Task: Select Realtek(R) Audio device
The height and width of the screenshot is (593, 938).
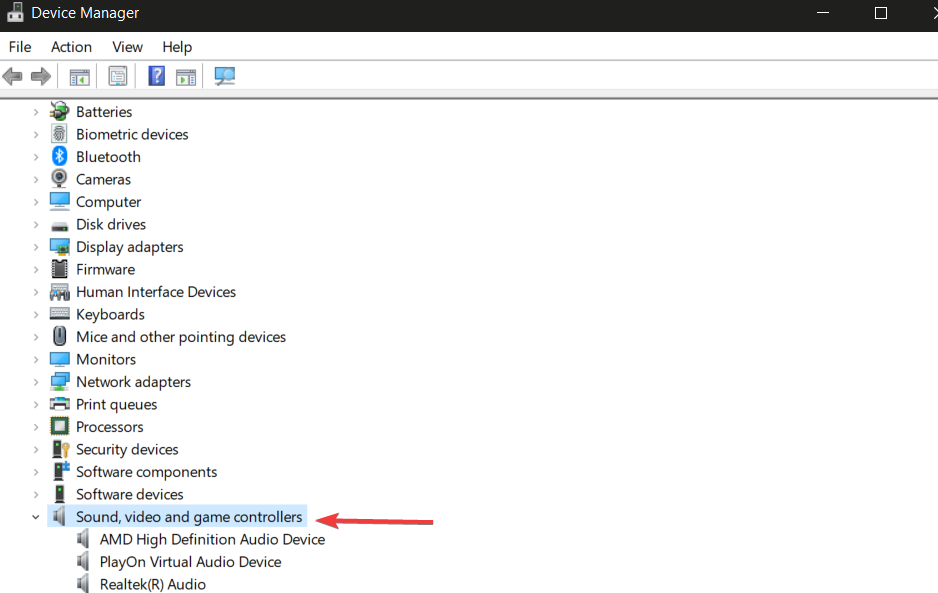Action: 153,585
